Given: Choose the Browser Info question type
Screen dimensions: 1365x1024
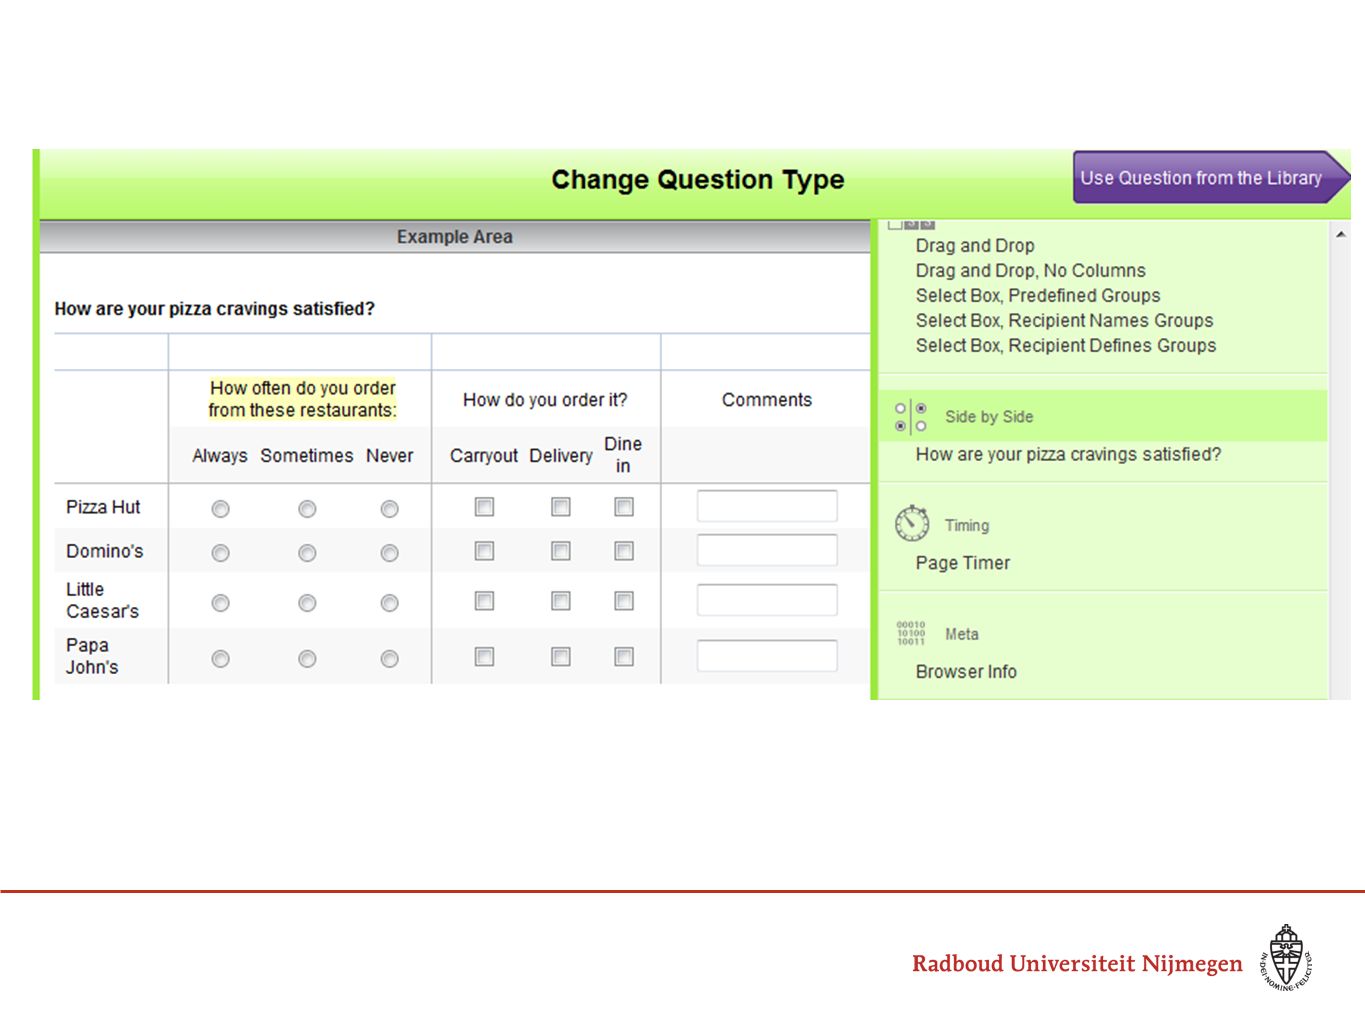Looking at the screenshot, I should click(x=966, y=672).
